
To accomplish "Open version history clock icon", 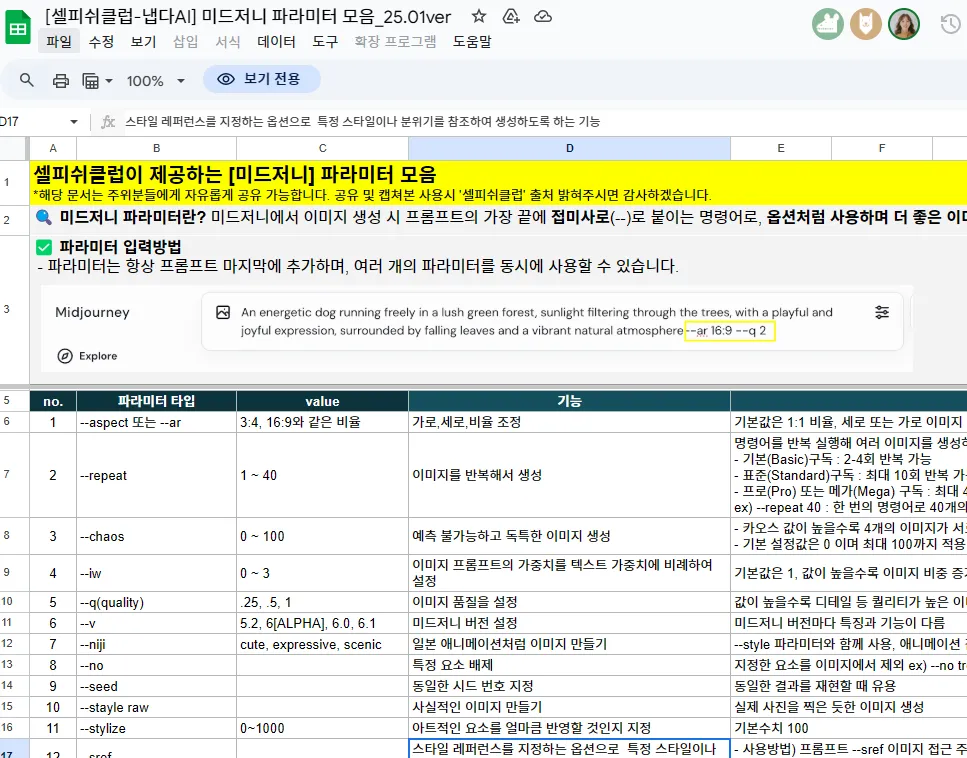I will coord(950,24).
